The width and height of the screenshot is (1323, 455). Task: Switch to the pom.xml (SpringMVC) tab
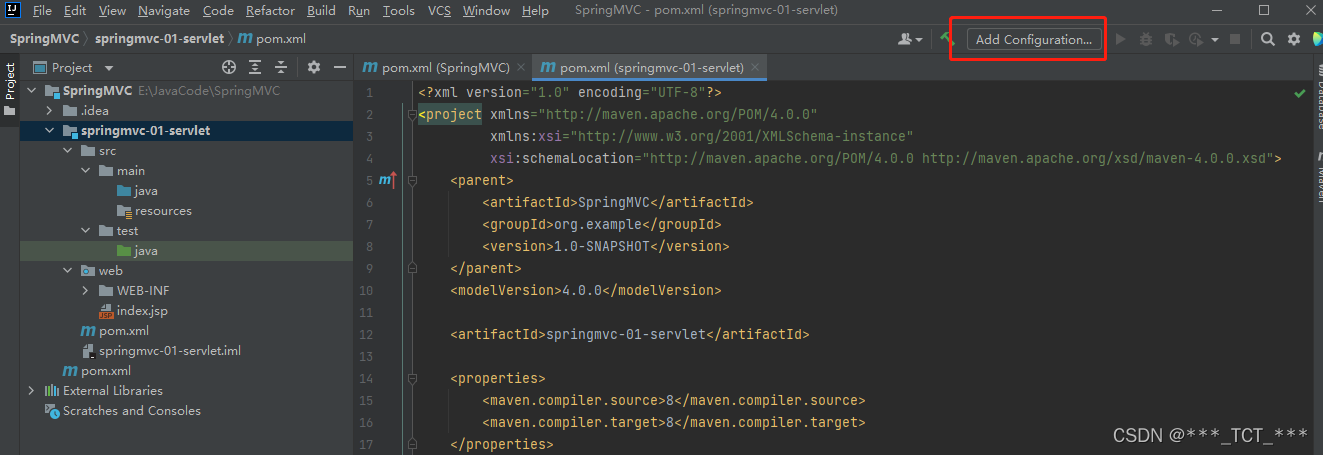[x=443, y=68]
